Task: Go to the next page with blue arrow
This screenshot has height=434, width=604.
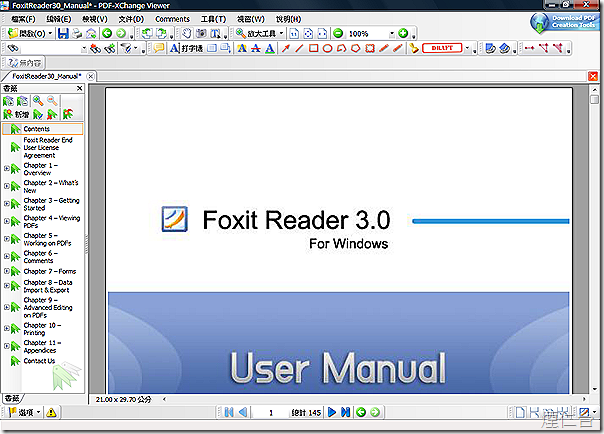Action: [331, 412]
